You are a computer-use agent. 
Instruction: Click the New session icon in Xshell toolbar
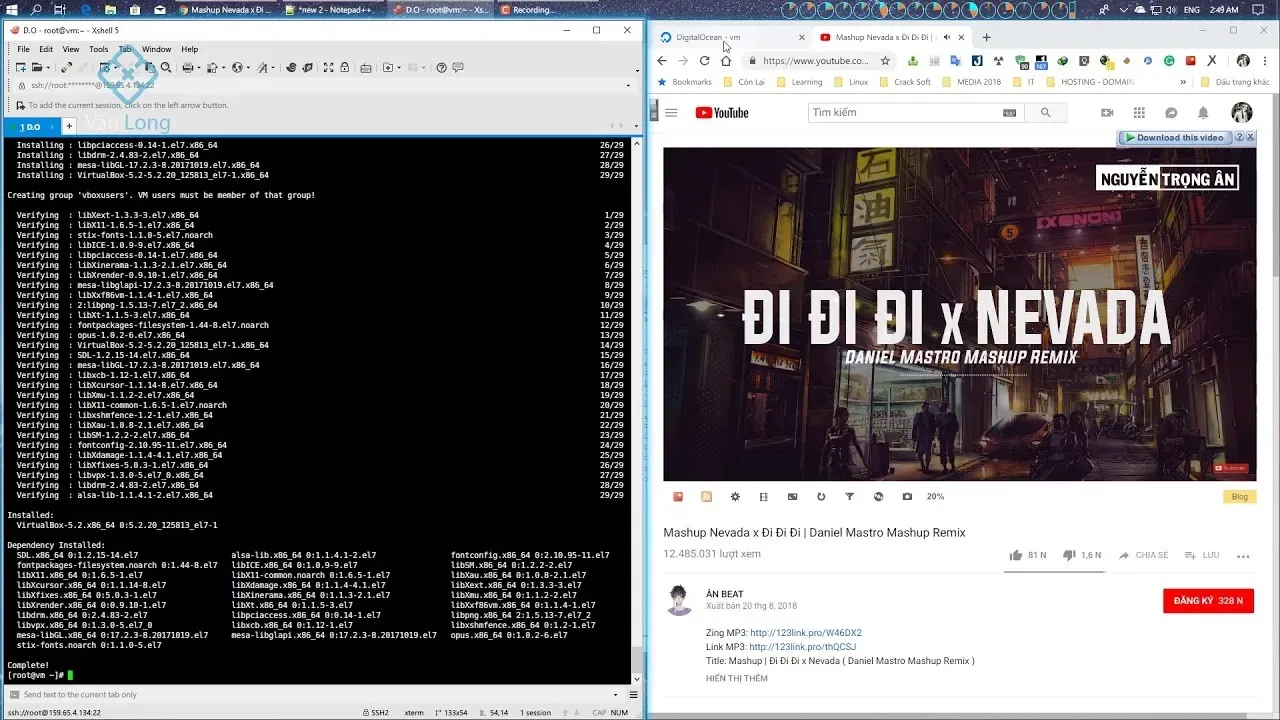[20, 68]
